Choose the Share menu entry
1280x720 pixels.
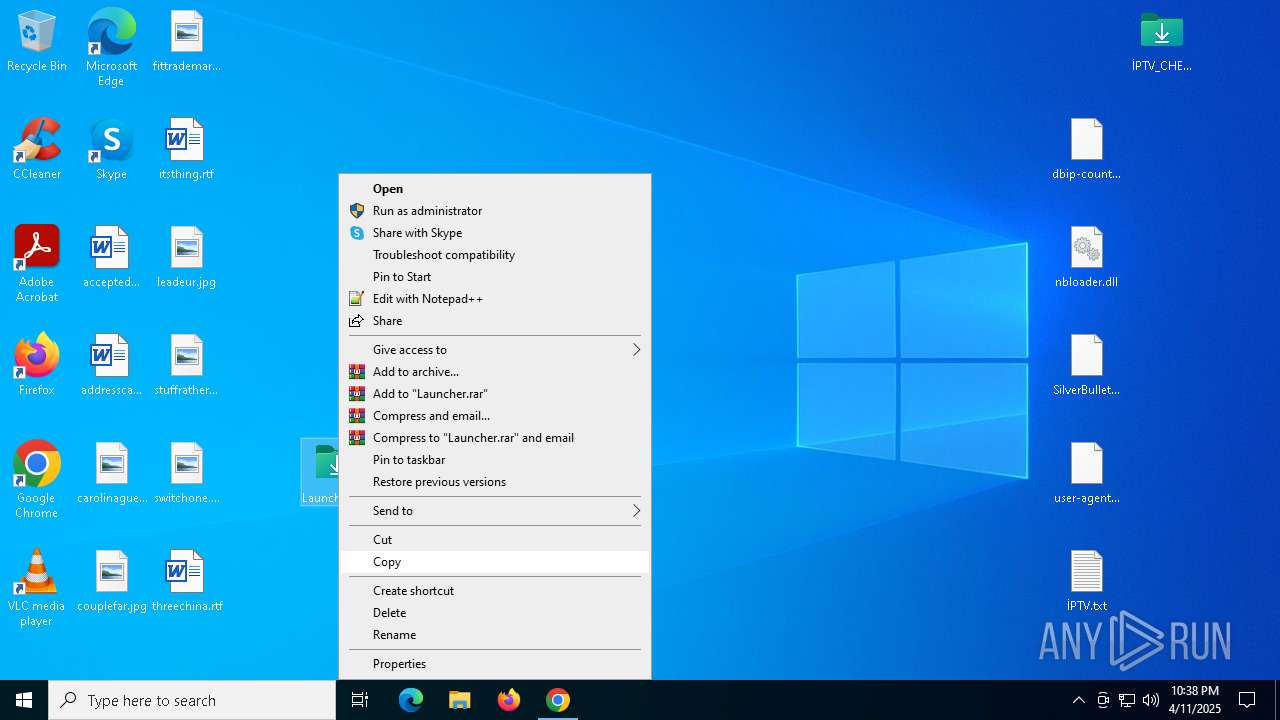[495, 321]
